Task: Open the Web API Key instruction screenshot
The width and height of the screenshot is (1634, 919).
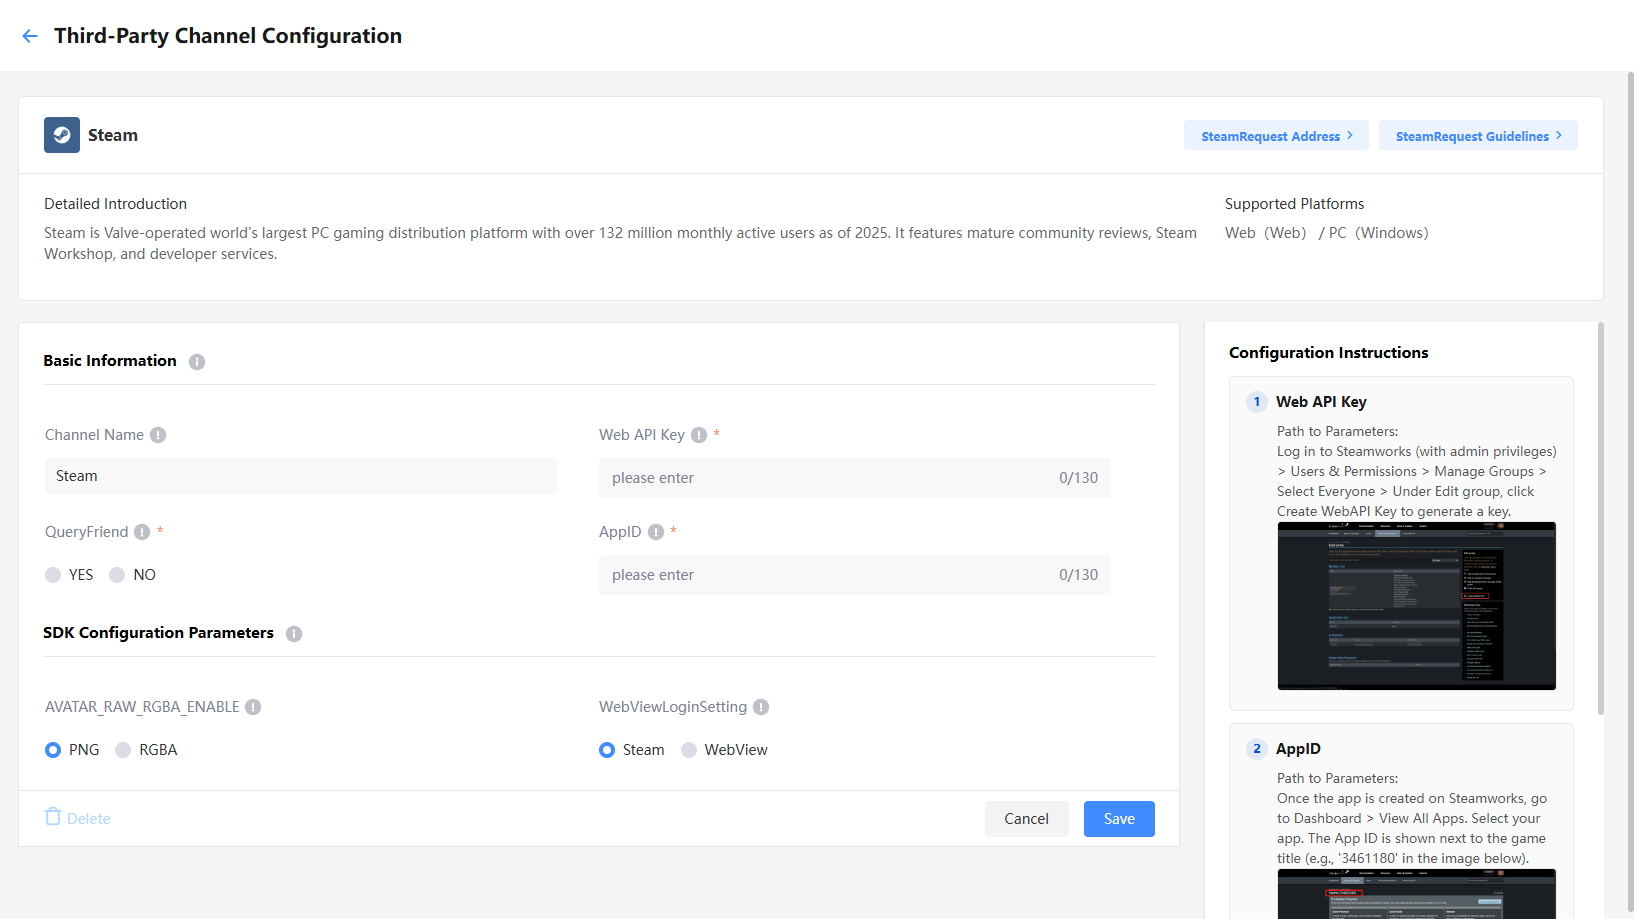Action: [x=1417, y=606]
